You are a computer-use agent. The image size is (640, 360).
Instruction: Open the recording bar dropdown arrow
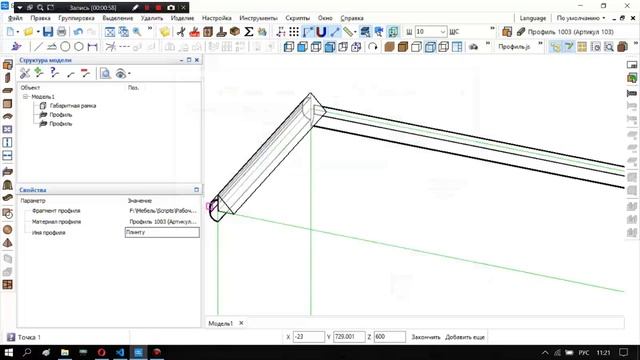pyautogui.click(x=20, y=7)
